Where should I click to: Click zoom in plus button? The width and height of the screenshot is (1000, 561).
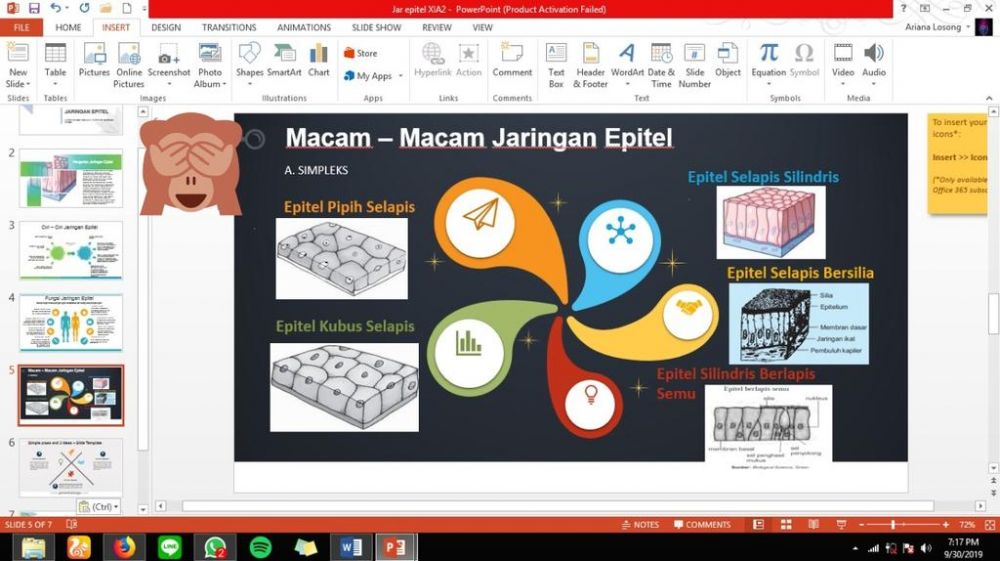point(946,525)
